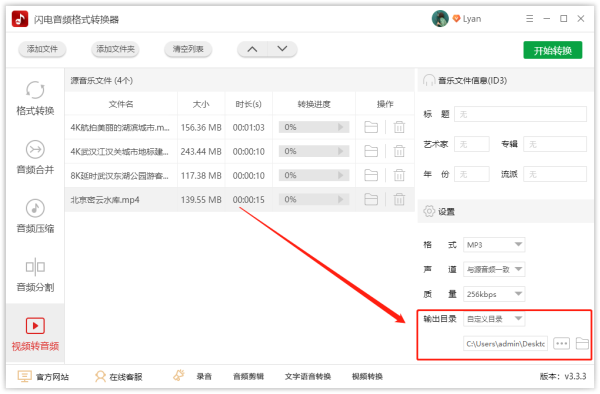The image size is (600, 394).
Task: Open the folder for 北京密云水库.mp4
Action: [x=371, y=199]
